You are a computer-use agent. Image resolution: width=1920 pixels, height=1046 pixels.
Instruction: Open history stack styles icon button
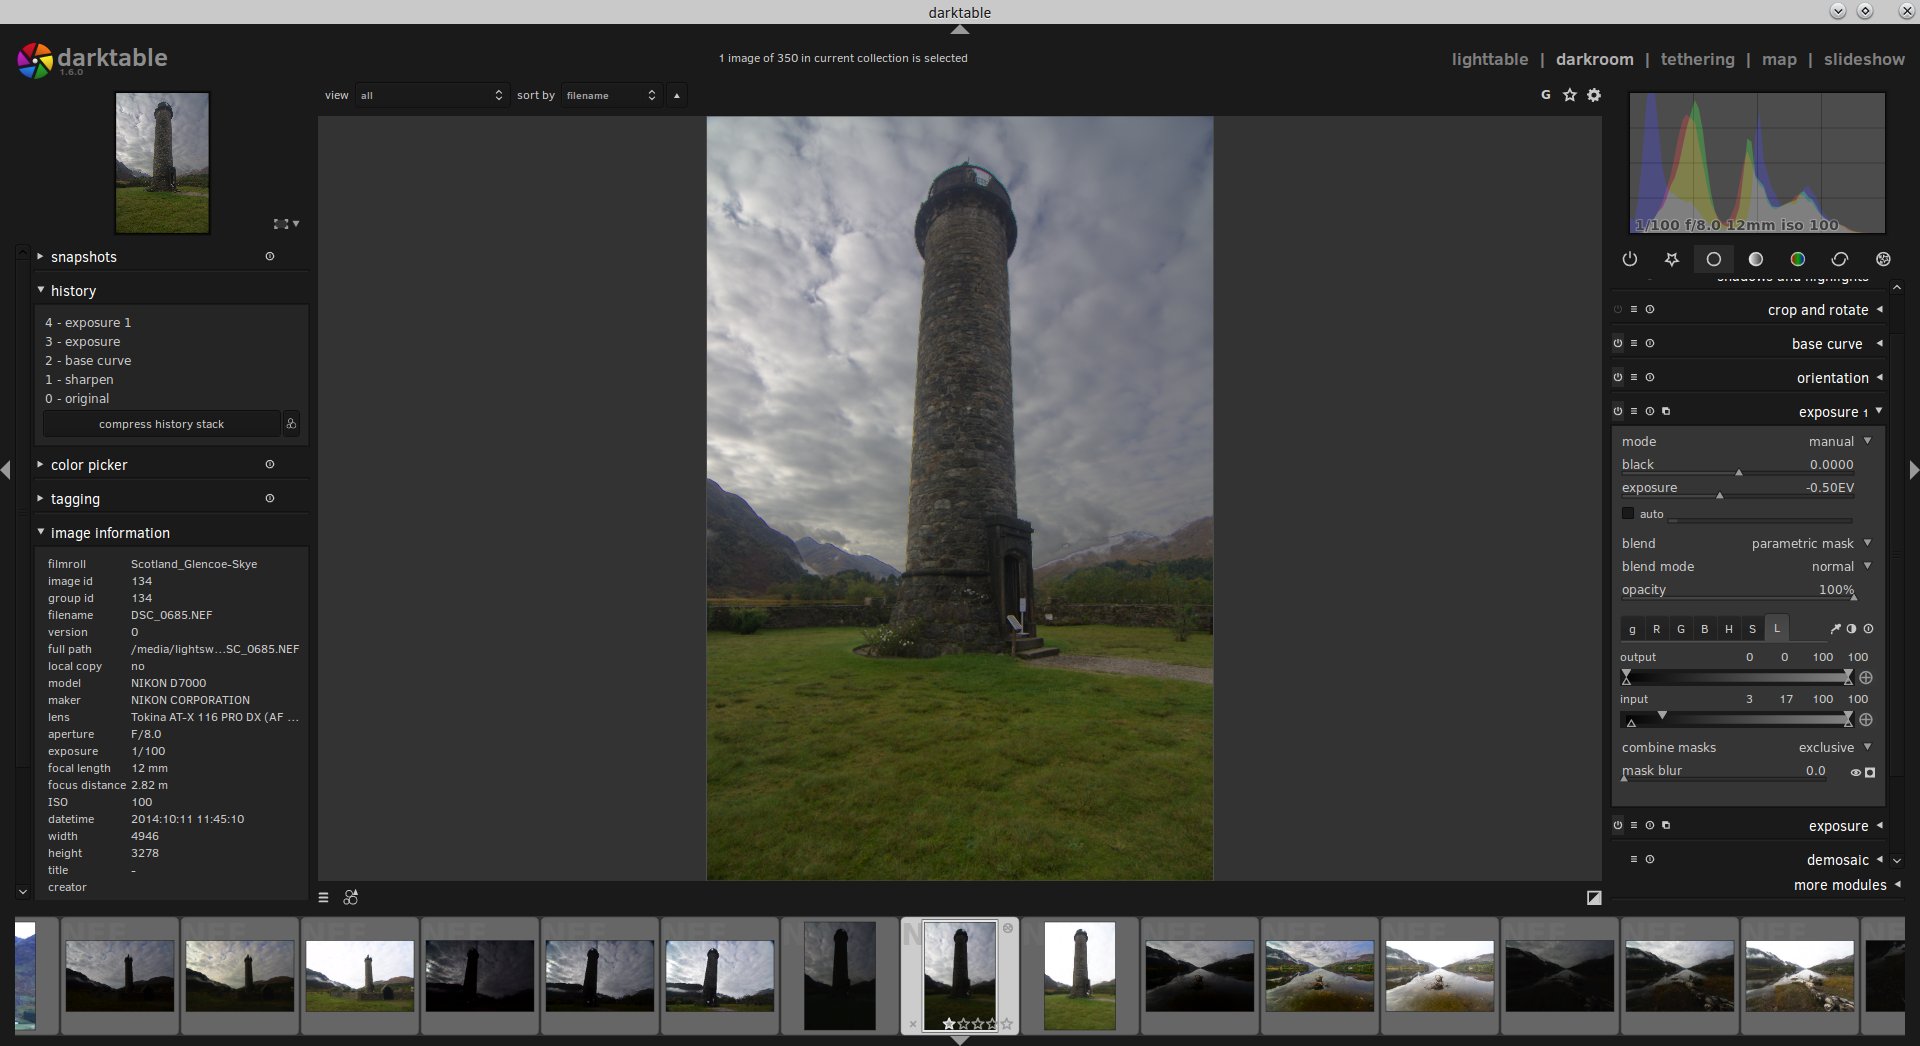(x=291, y=424)
